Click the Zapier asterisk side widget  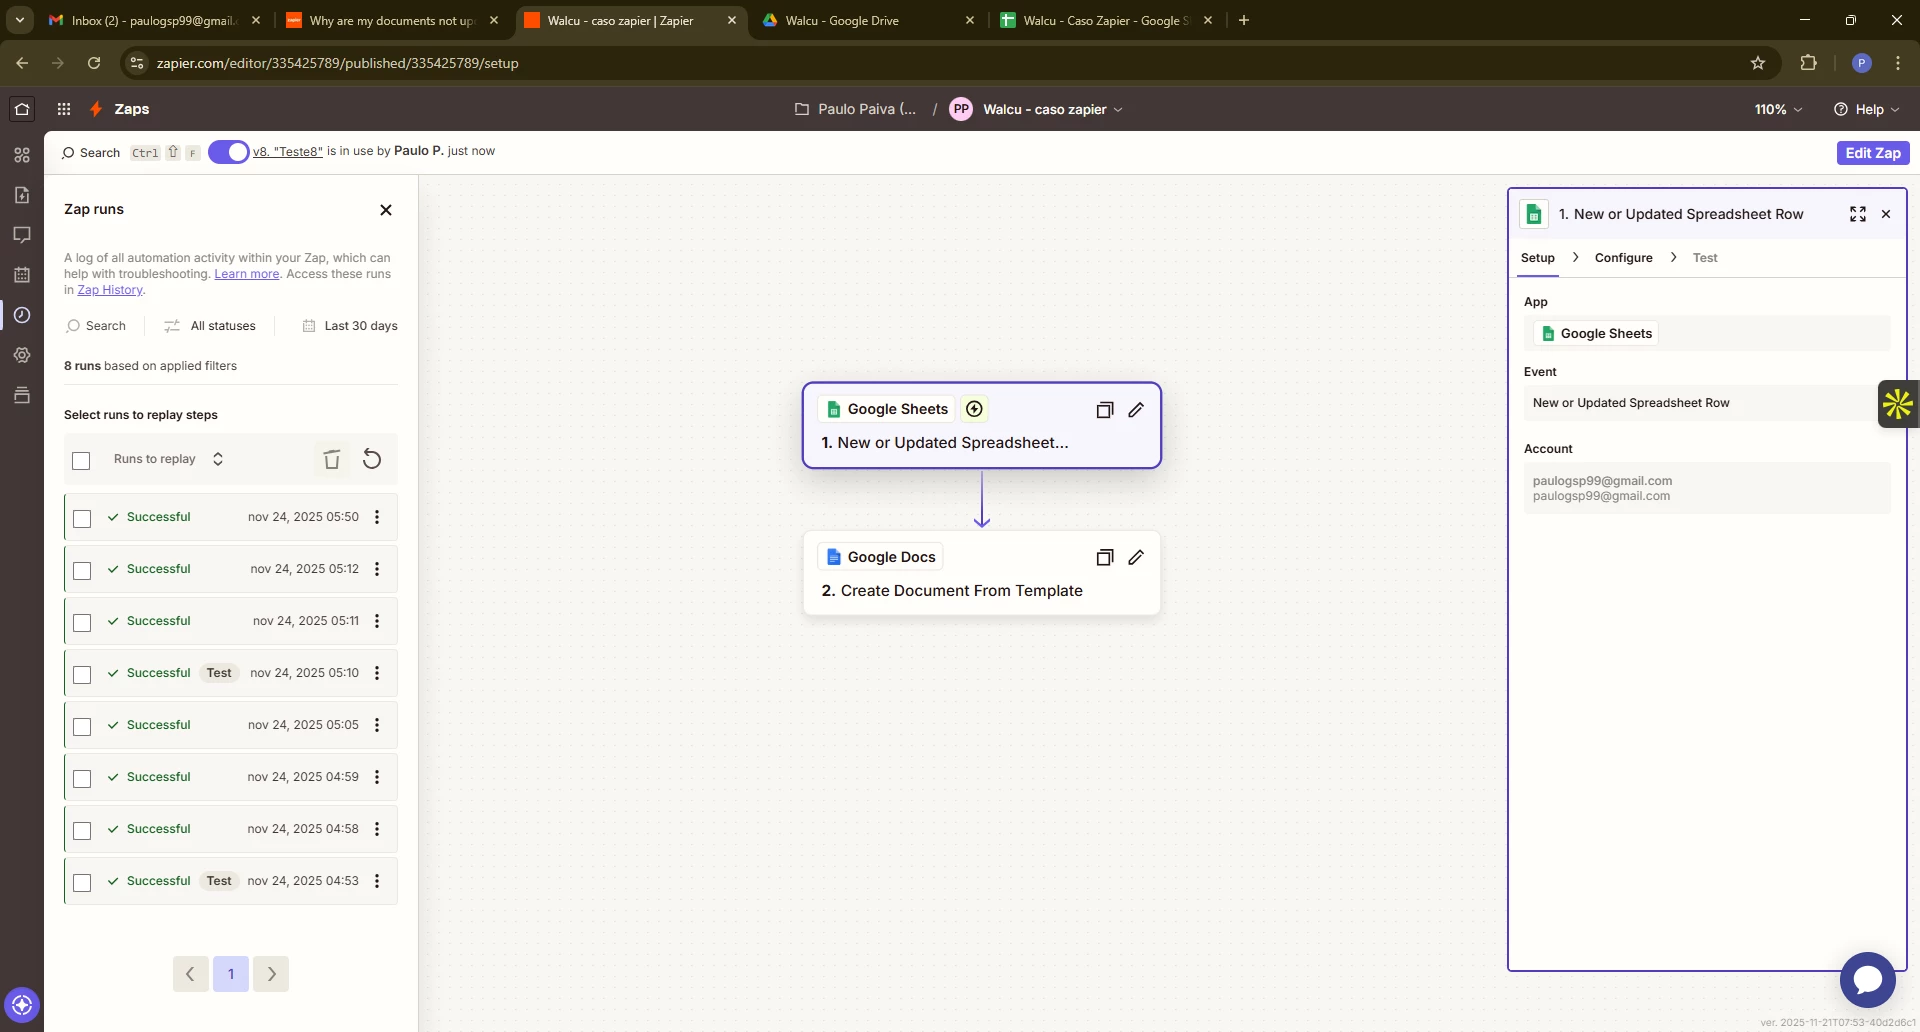pos(1898,404)
